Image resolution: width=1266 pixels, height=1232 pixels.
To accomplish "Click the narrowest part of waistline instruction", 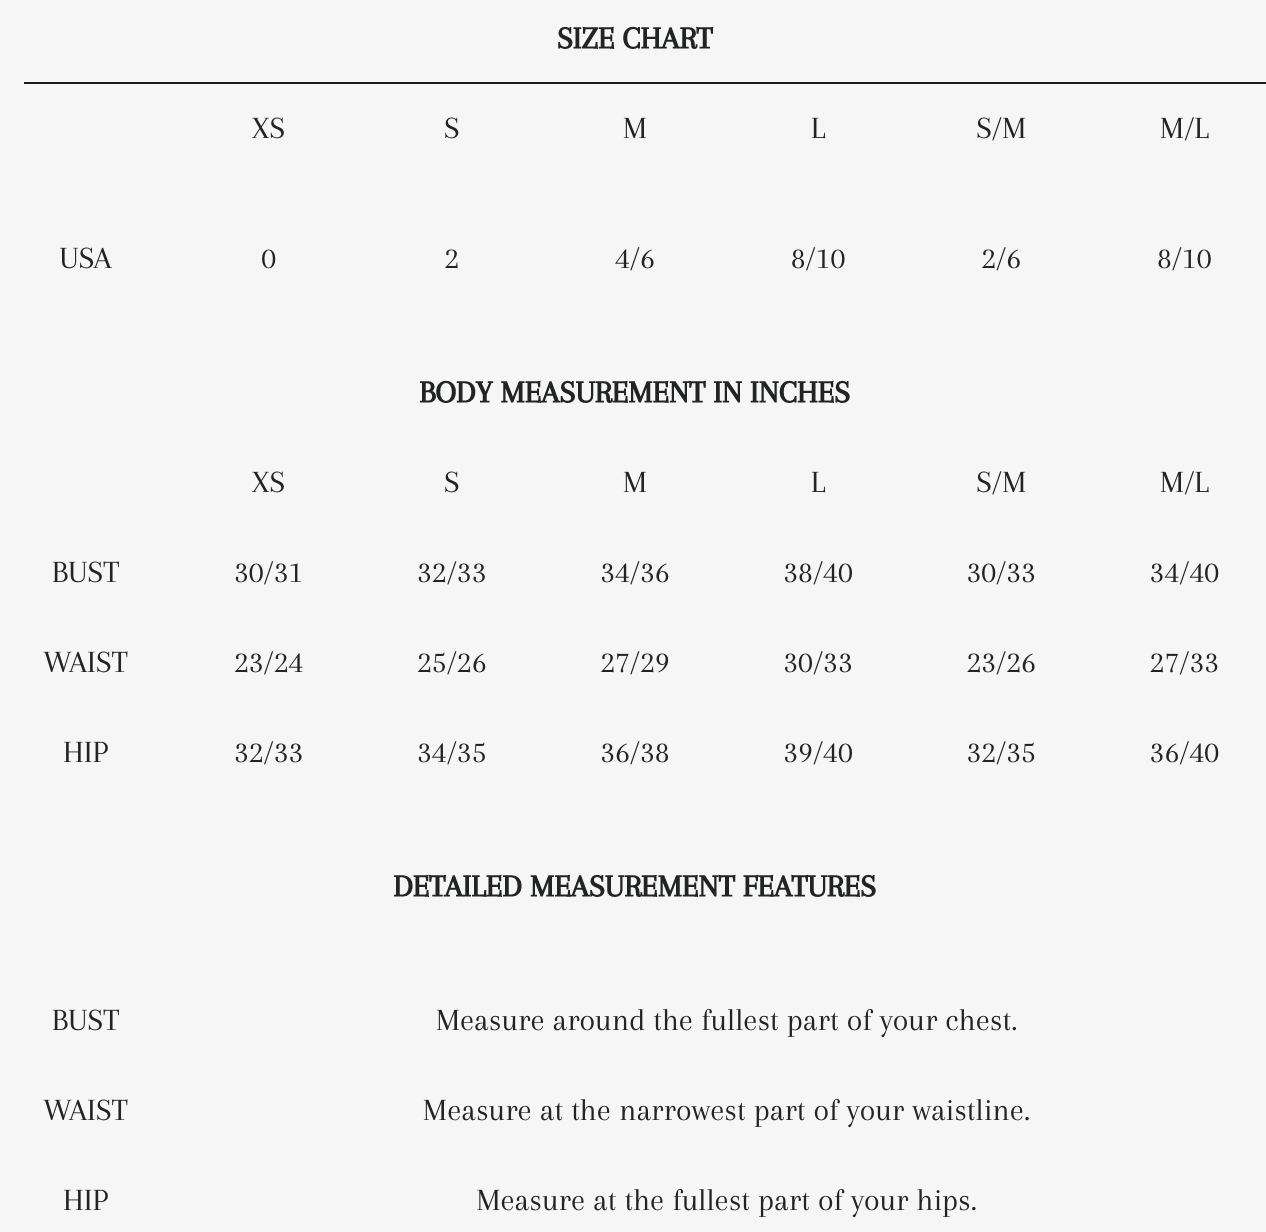I will 726,1111.
